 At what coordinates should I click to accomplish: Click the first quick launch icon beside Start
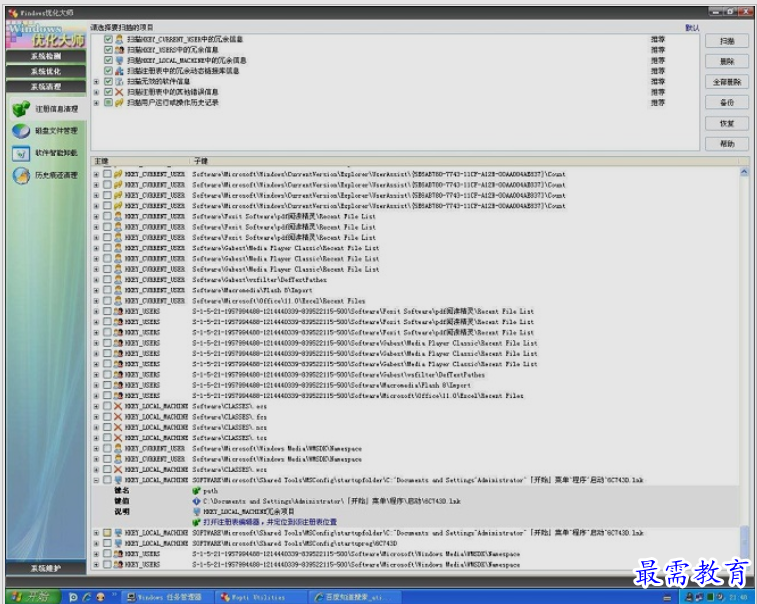click(73, 597)
